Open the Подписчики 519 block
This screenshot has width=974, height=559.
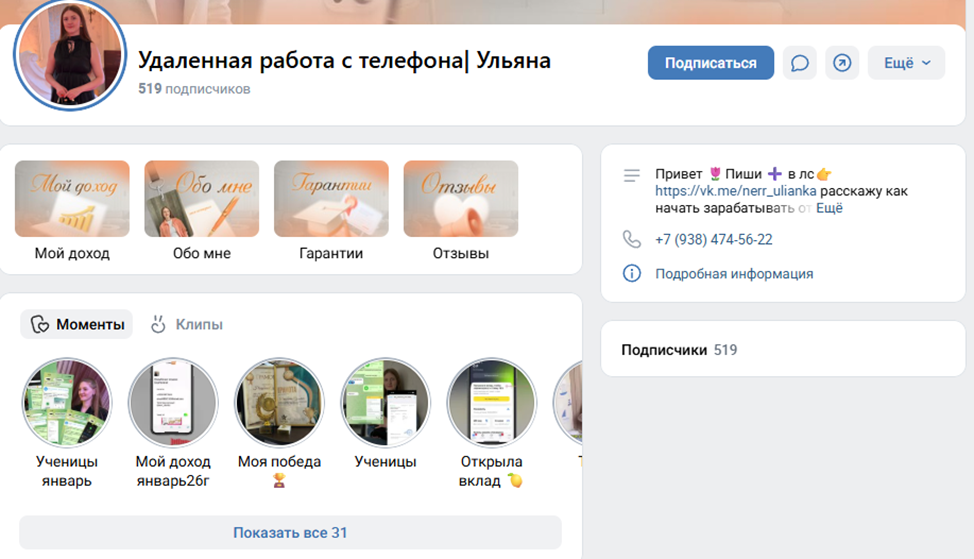[783, 349]
